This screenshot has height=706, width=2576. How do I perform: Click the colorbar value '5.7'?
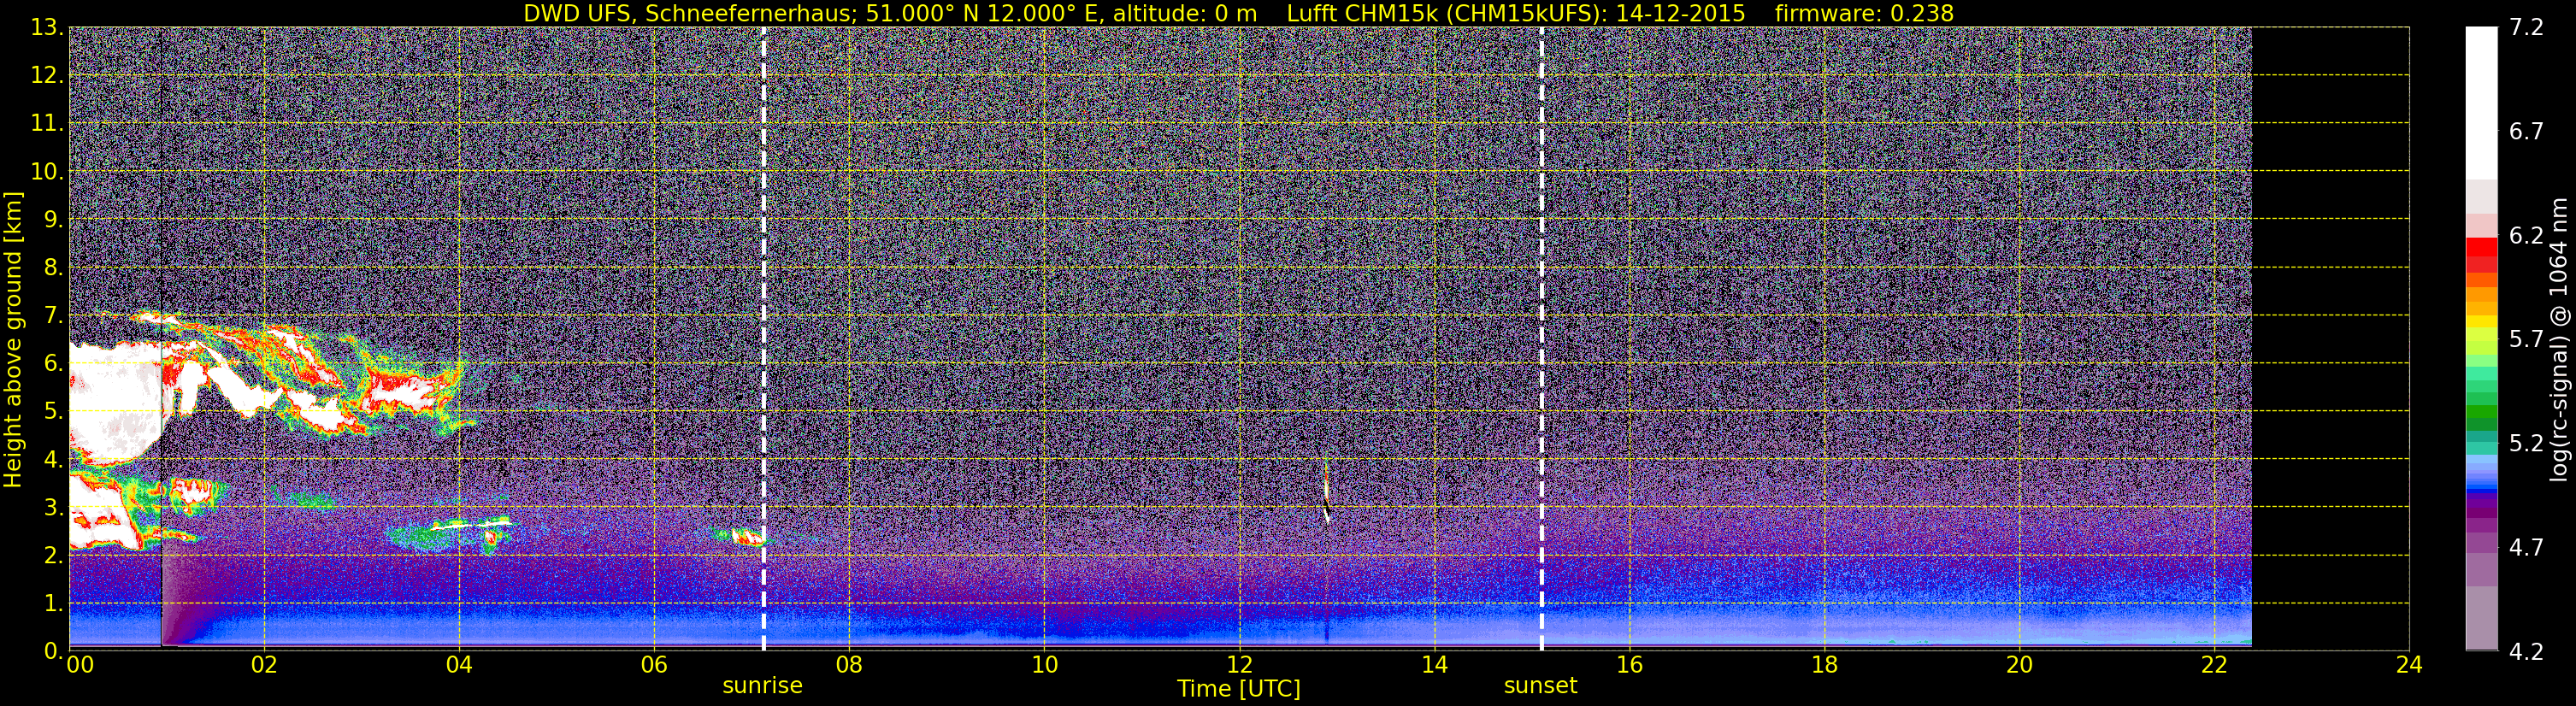(x=2526, y=340)
